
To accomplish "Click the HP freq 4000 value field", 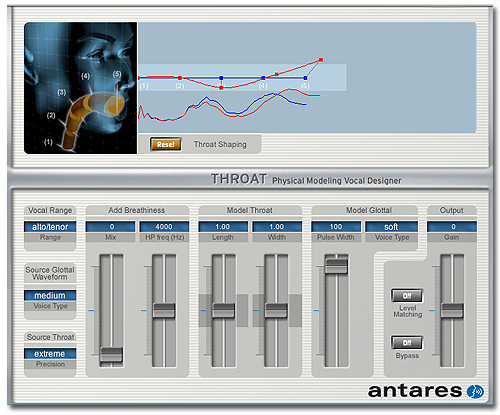I will [164, 227].
